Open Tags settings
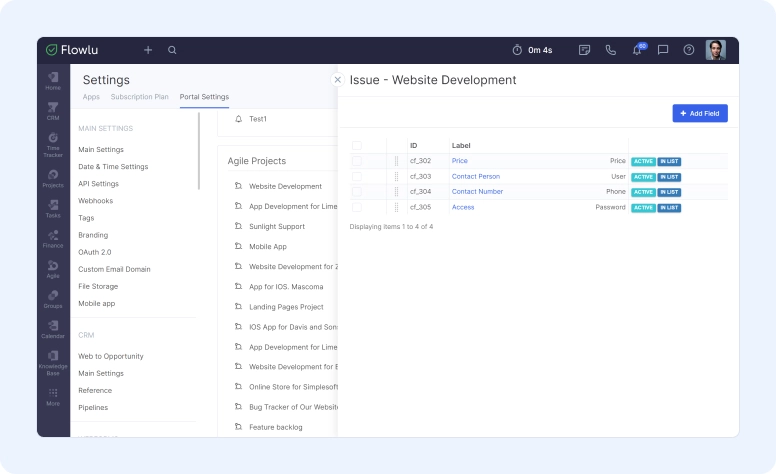 click(86, 218)
